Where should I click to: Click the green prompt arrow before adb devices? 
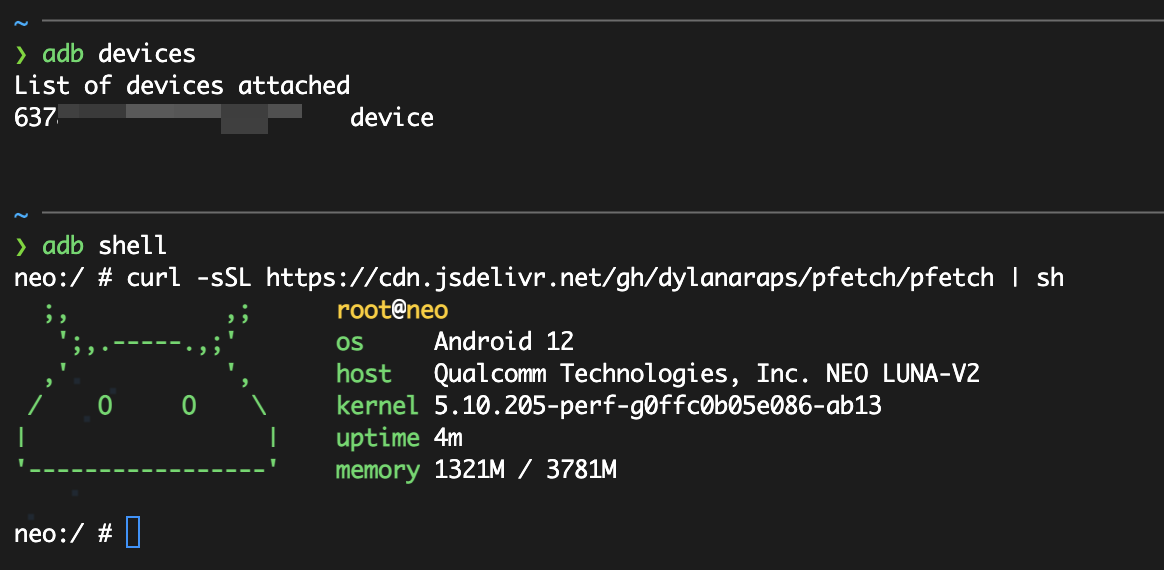pyautogui.click(x=21, y=53)
